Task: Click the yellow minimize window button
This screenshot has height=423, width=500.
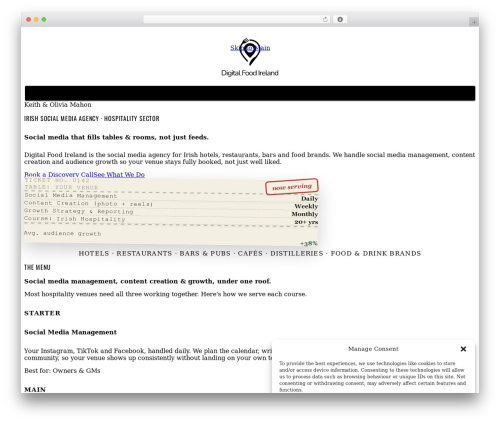Action: tap(36, 19)
